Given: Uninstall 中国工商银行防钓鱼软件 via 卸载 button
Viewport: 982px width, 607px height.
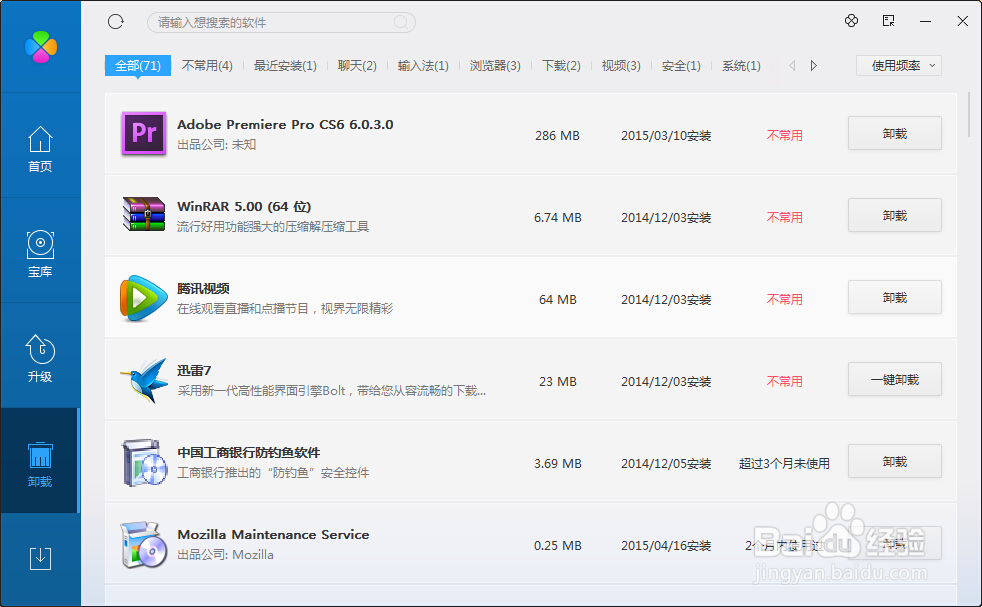Looking at the screenshot, I should click(x=894, y=461).
